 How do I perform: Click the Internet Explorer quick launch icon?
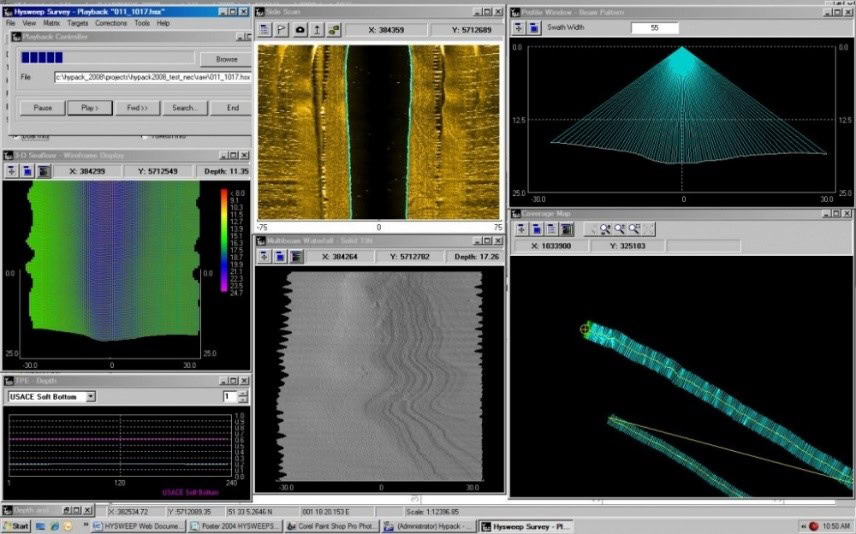click(54, 526)
